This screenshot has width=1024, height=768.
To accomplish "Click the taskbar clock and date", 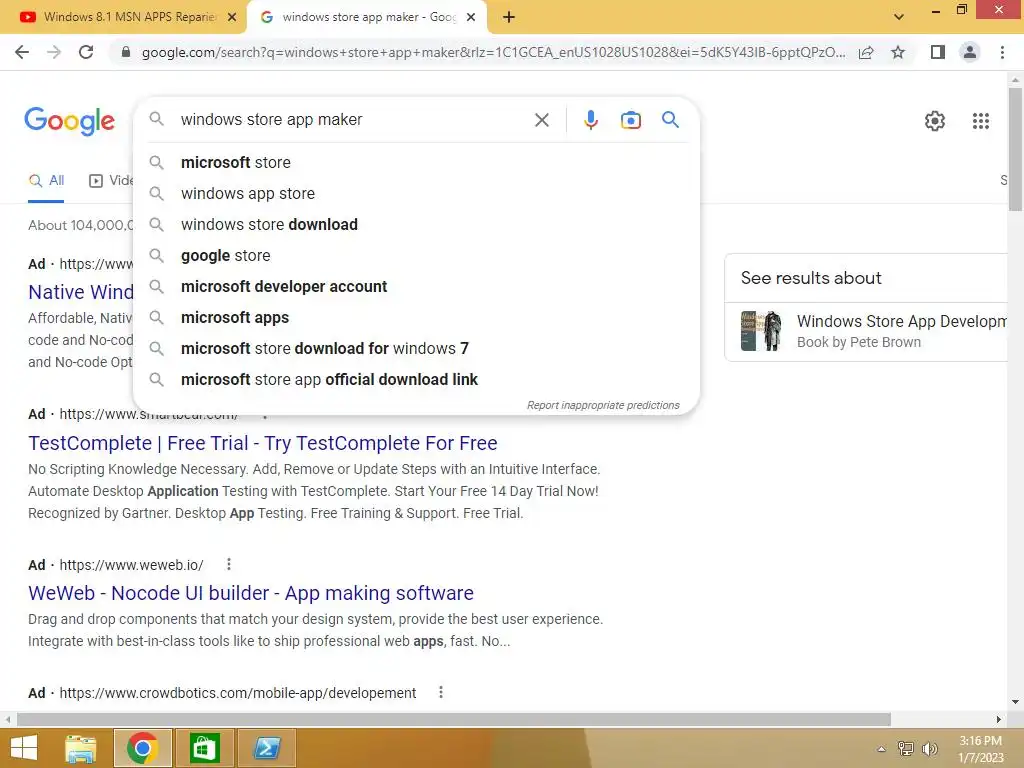I will pyautogui.click(x=980, y=749).
